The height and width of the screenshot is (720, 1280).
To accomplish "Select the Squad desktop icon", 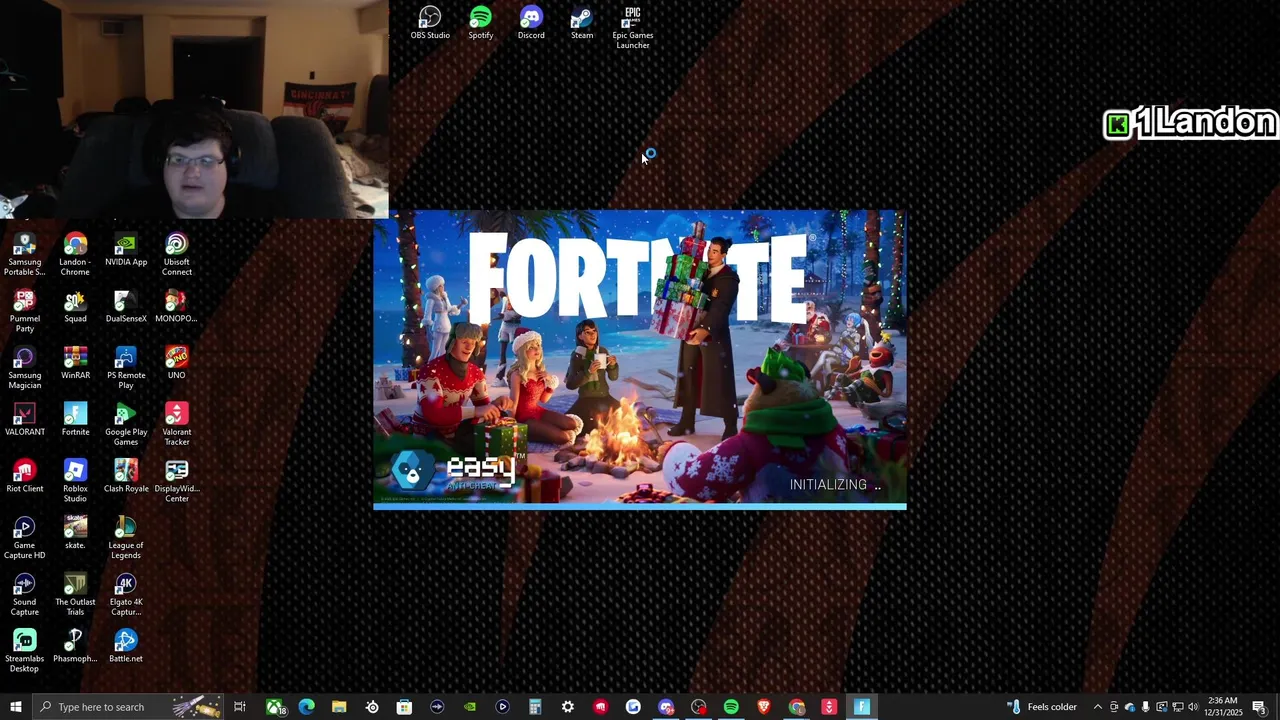I will coord(75,307).
